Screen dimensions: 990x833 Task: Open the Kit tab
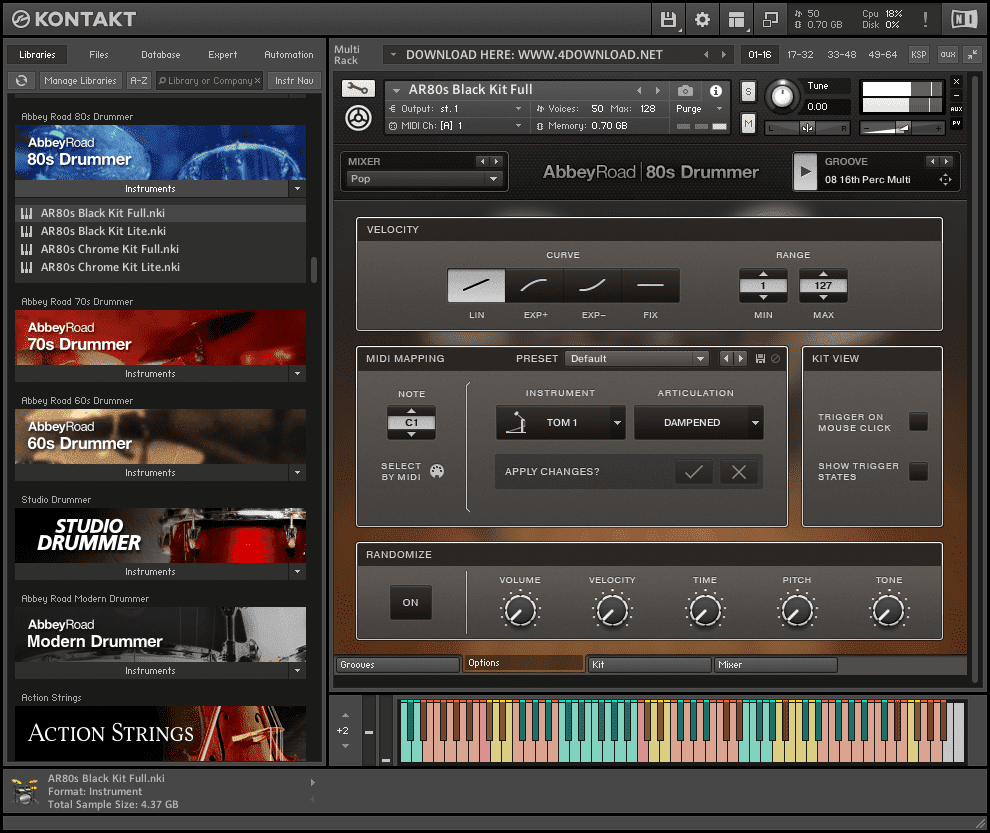(x=649, y=664)
